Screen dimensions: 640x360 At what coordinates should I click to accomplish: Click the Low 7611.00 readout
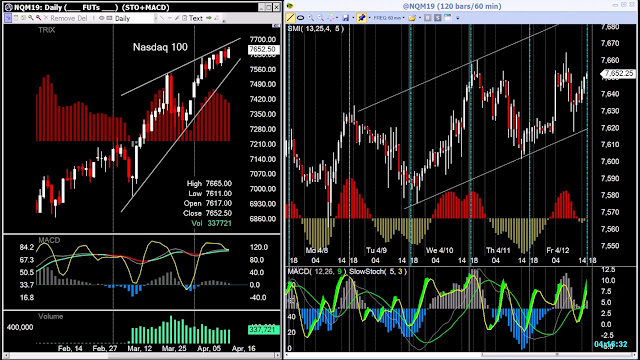click(210, 193)
